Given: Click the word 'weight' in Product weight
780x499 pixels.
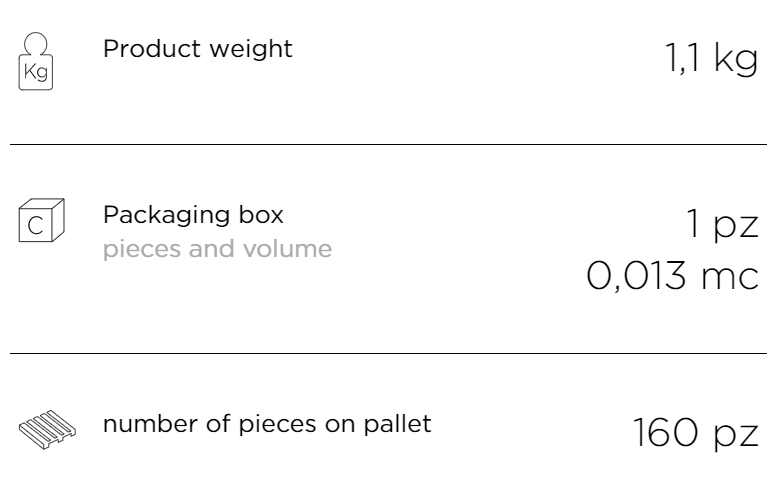Looking at the screenshot, I should (x=251, y=50).
